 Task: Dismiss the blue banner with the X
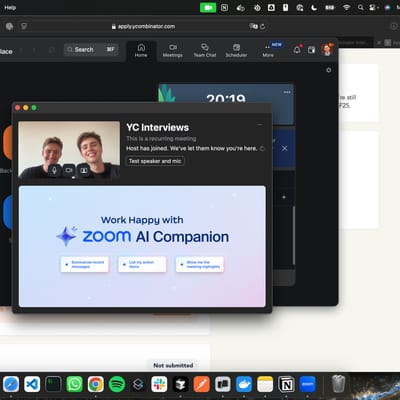tap(284, 148)
